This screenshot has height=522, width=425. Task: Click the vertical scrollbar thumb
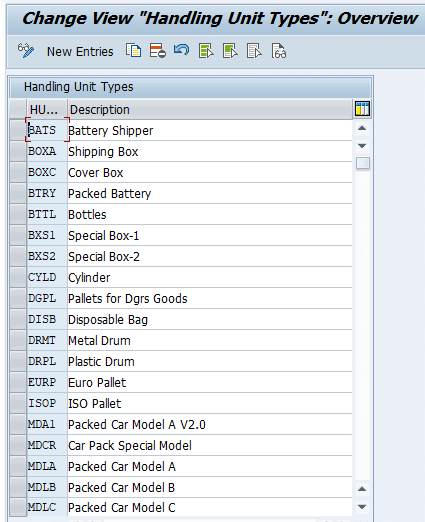[x=363, y=163]
